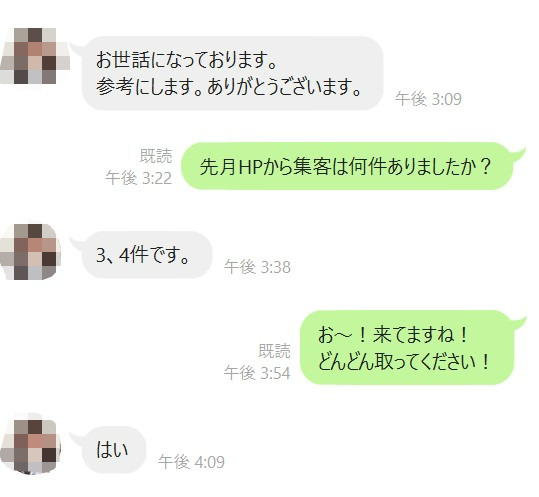Click the お～！来てますね green bubble

pyautogui.click(x=407, y=347)
